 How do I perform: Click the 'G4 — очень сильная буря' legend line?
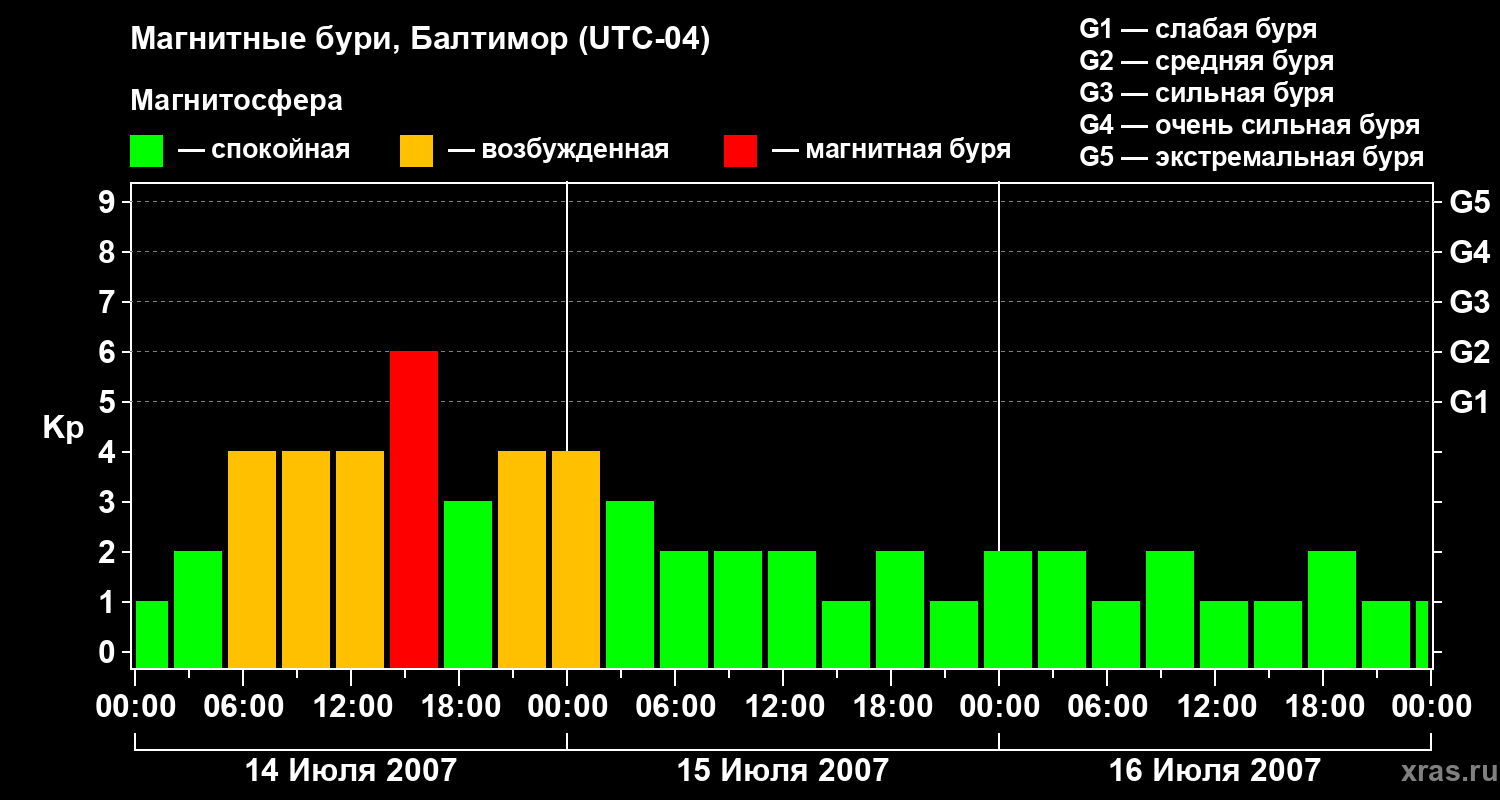1249,125
